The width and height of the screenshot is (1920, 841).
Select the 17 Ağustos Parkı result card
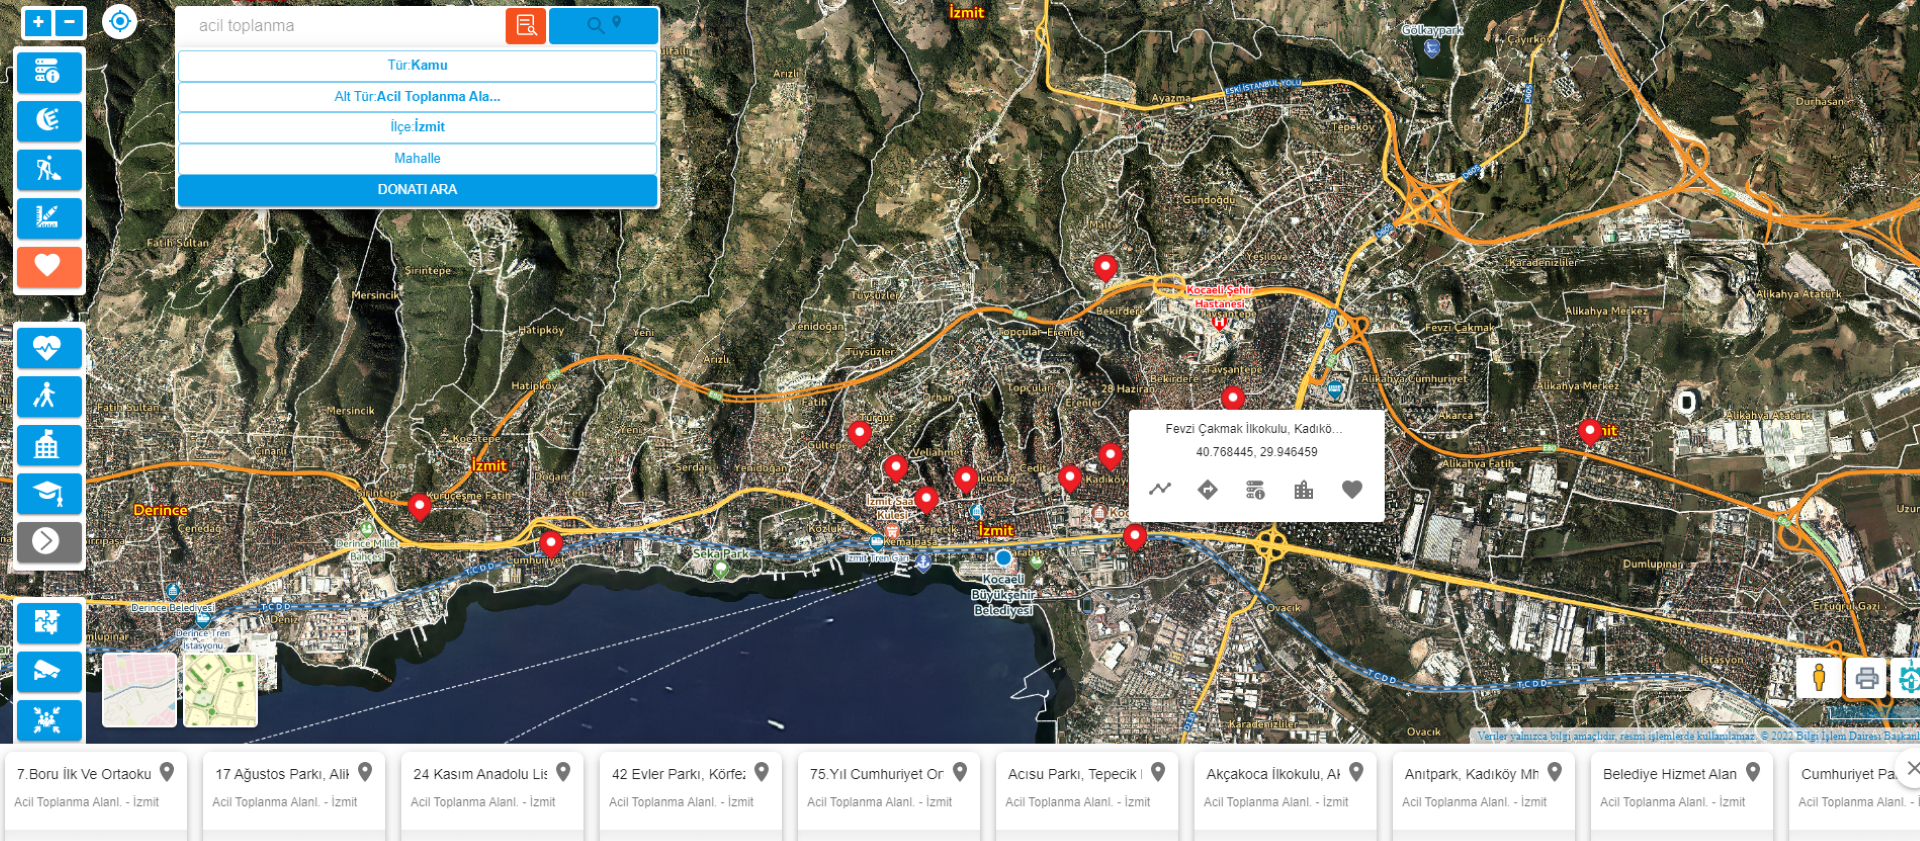click(293, 787)
